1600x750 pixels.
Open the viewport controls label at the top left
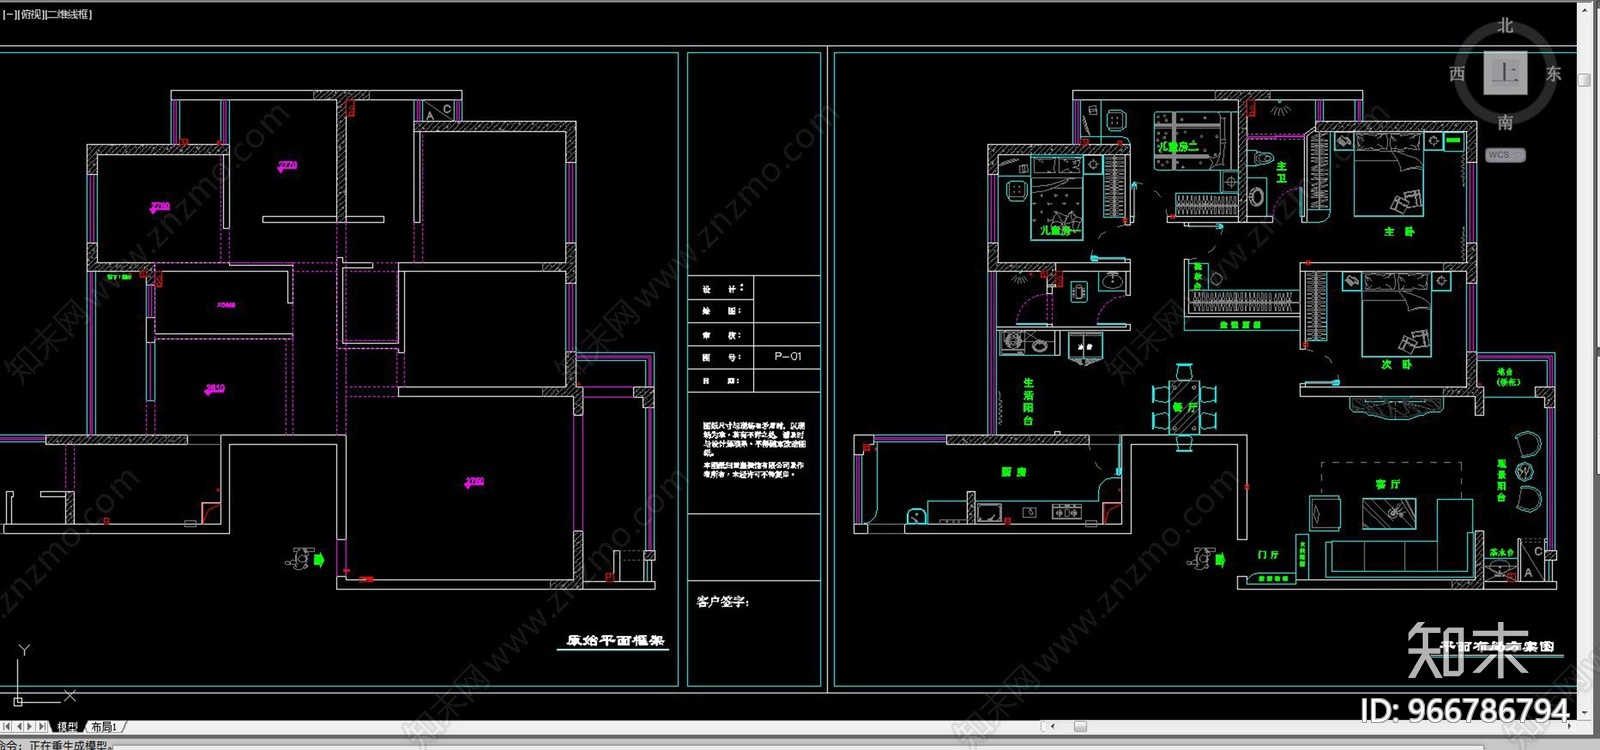click(48, 14)
